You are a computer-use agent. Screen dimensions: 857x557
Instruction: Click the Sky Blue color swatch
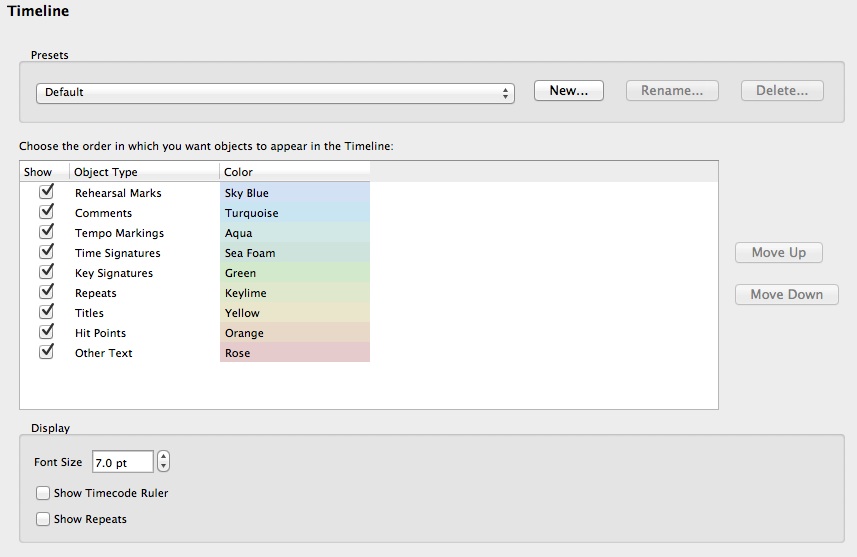[x=294, y=193]
